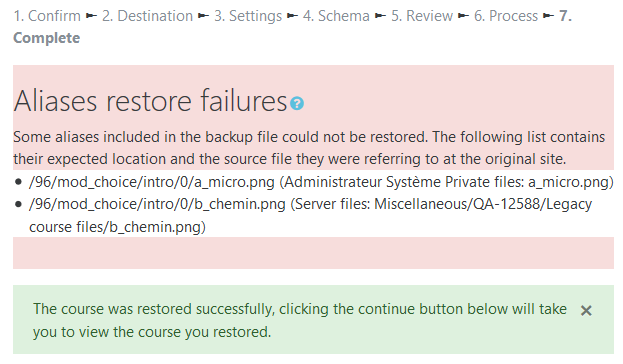
Task: Select step 1. Confirm in progress bar
Action: 47,16
